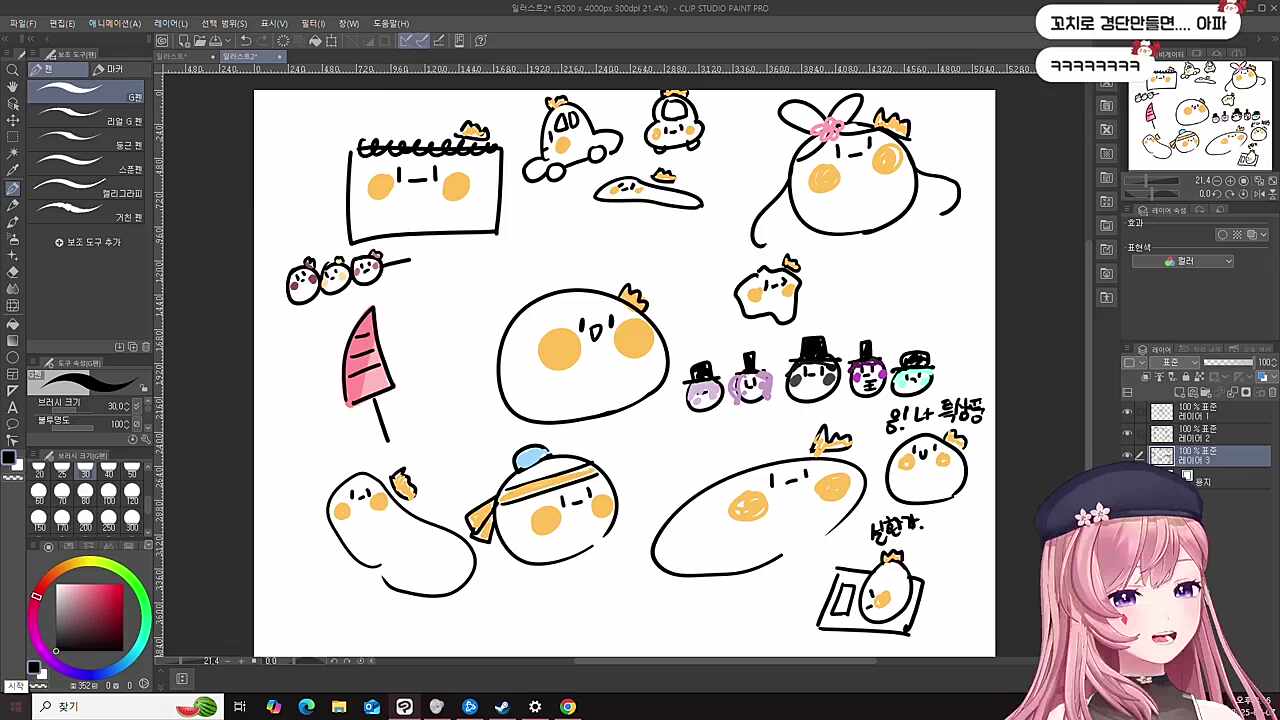Click the Open file folder icon

point(200,41)
